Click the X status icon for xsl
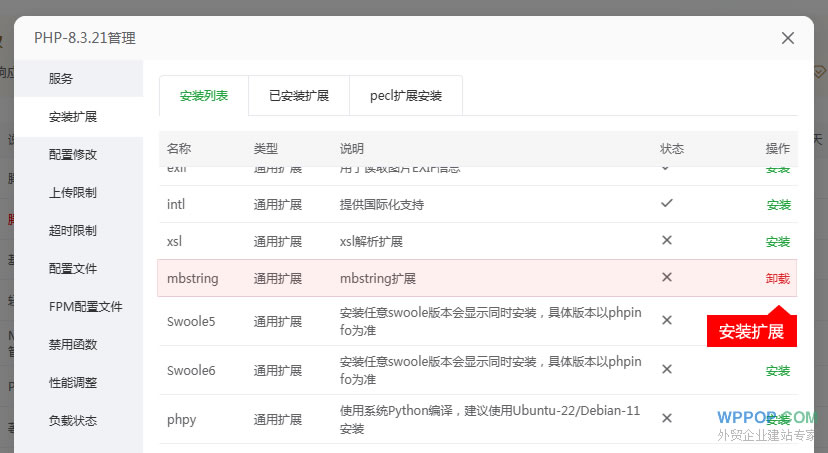 (667, 240)
